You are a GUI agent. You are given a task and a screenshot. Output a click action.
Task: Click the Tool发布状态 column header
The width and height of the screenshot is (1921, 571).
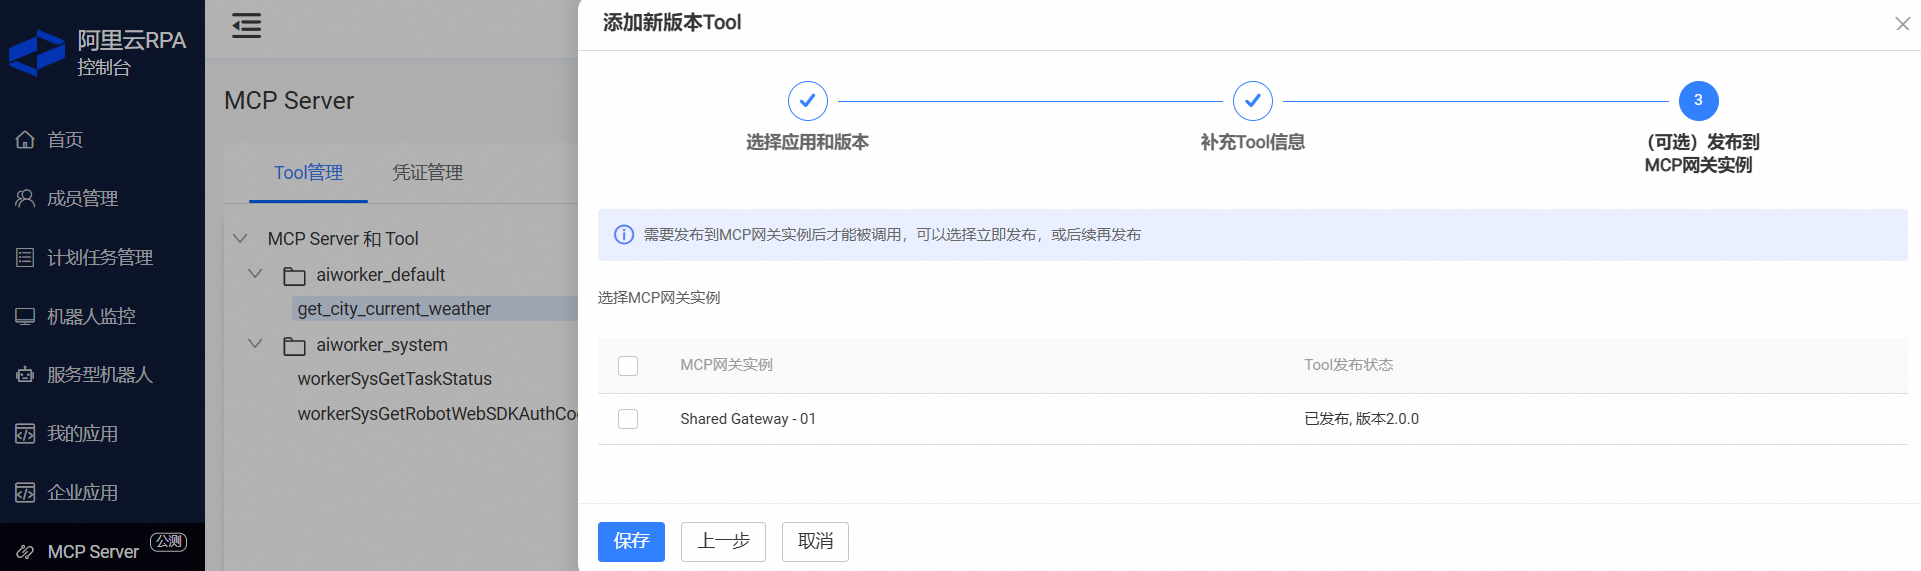pos(1348,365)
